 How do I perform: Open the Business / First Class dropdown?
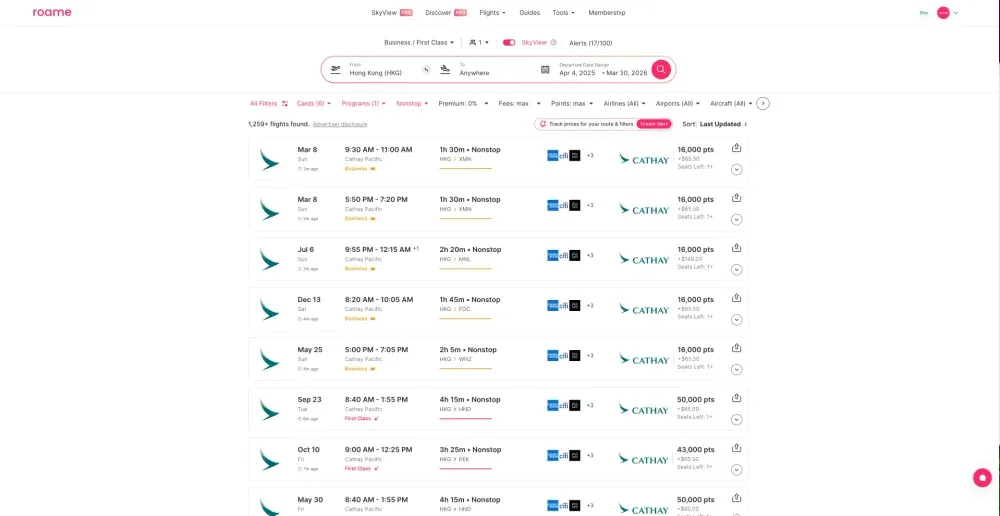tap(420, 43)
